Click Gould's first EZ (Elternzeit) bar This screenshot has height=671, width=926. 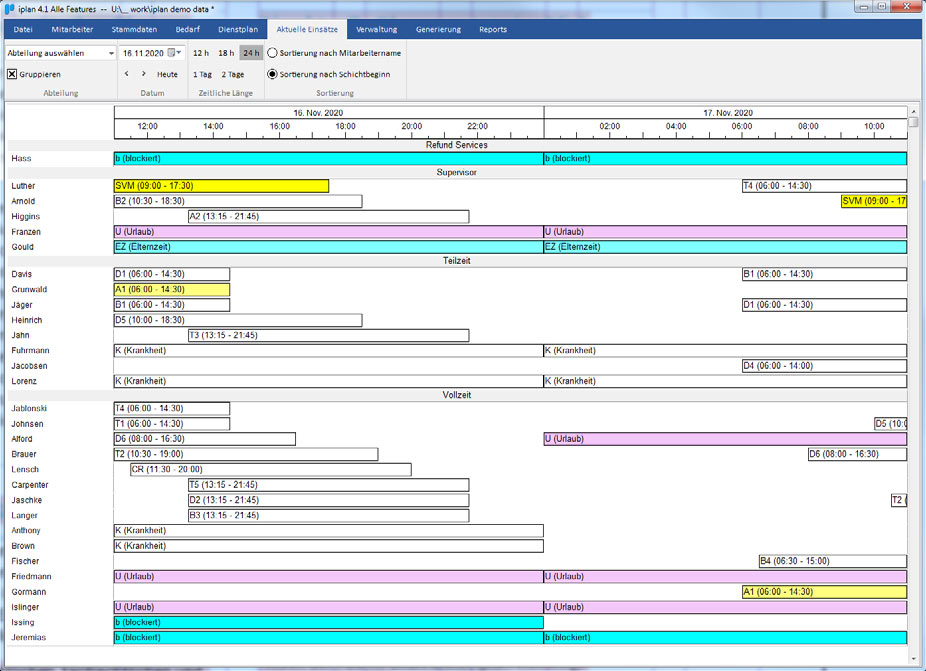(x=328, y=247)
